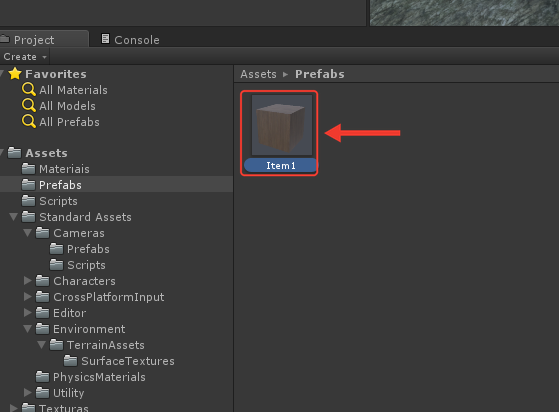Select the All Materials saved search

73,90
